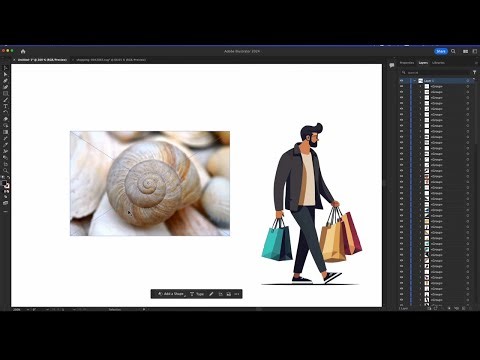Click Type button in contextual taskbar
480x360 pixels.
(197, 294)
